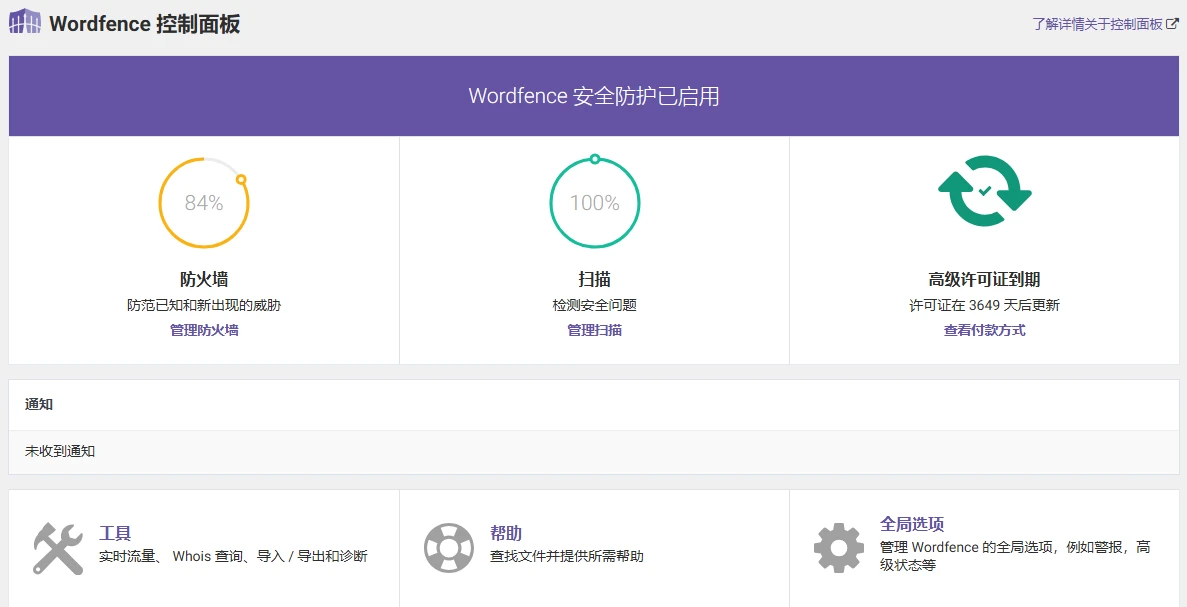Select the wrench icon next to 工具
The width and height of the screenshot is (1187, 607).
57,546
